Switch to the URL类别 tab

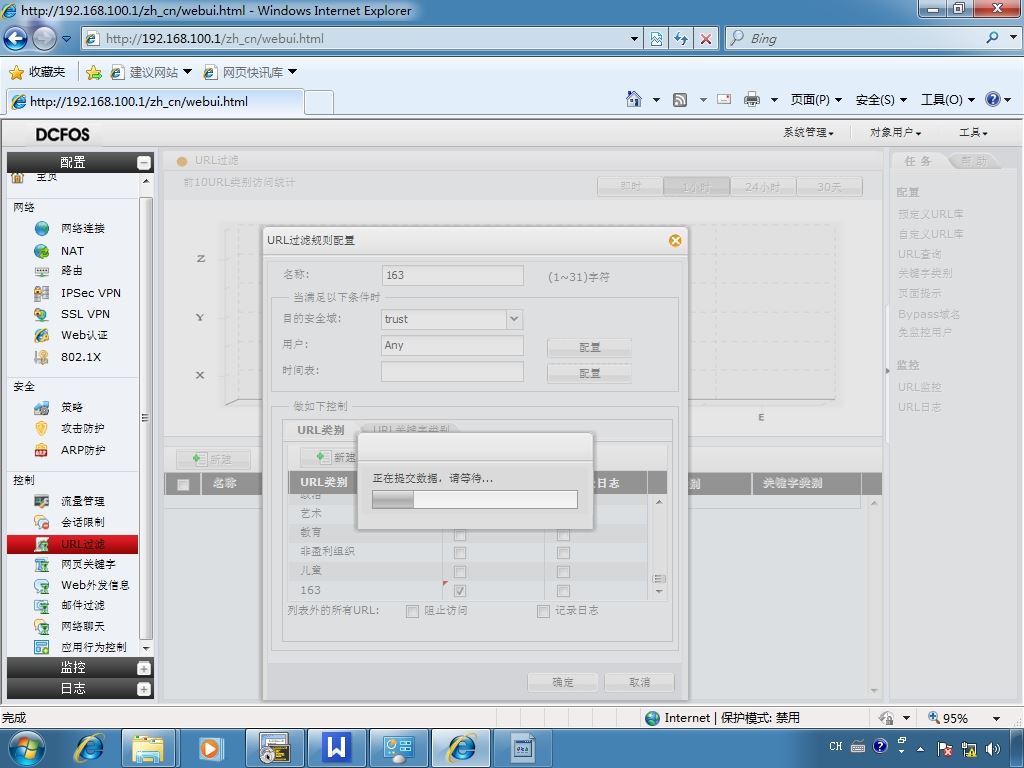(x=321, y=430)
